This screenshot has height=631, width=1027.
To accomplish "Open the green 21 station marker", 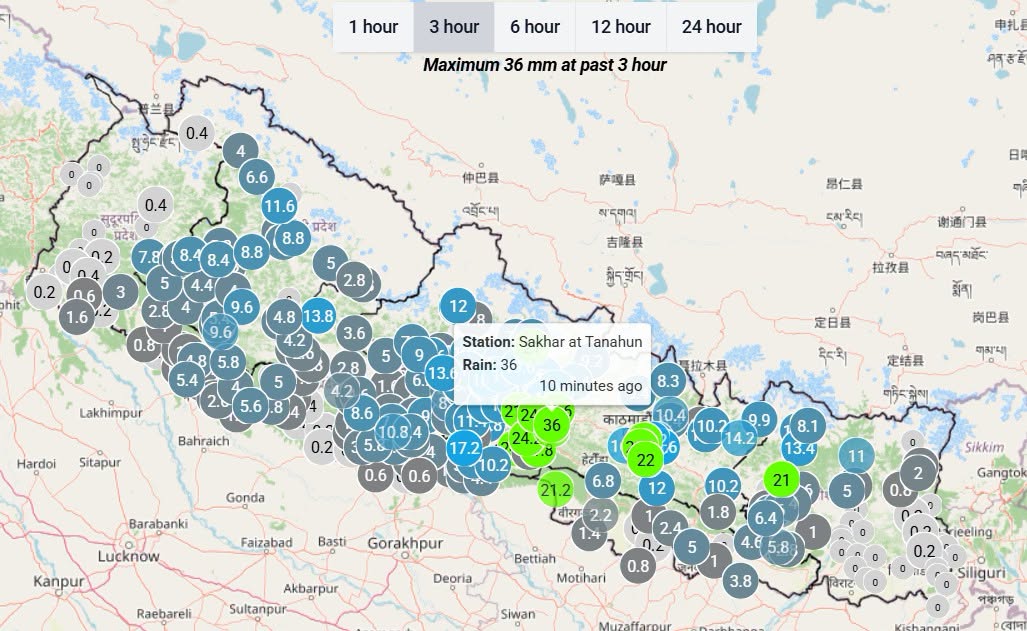I will pos(781,480).
